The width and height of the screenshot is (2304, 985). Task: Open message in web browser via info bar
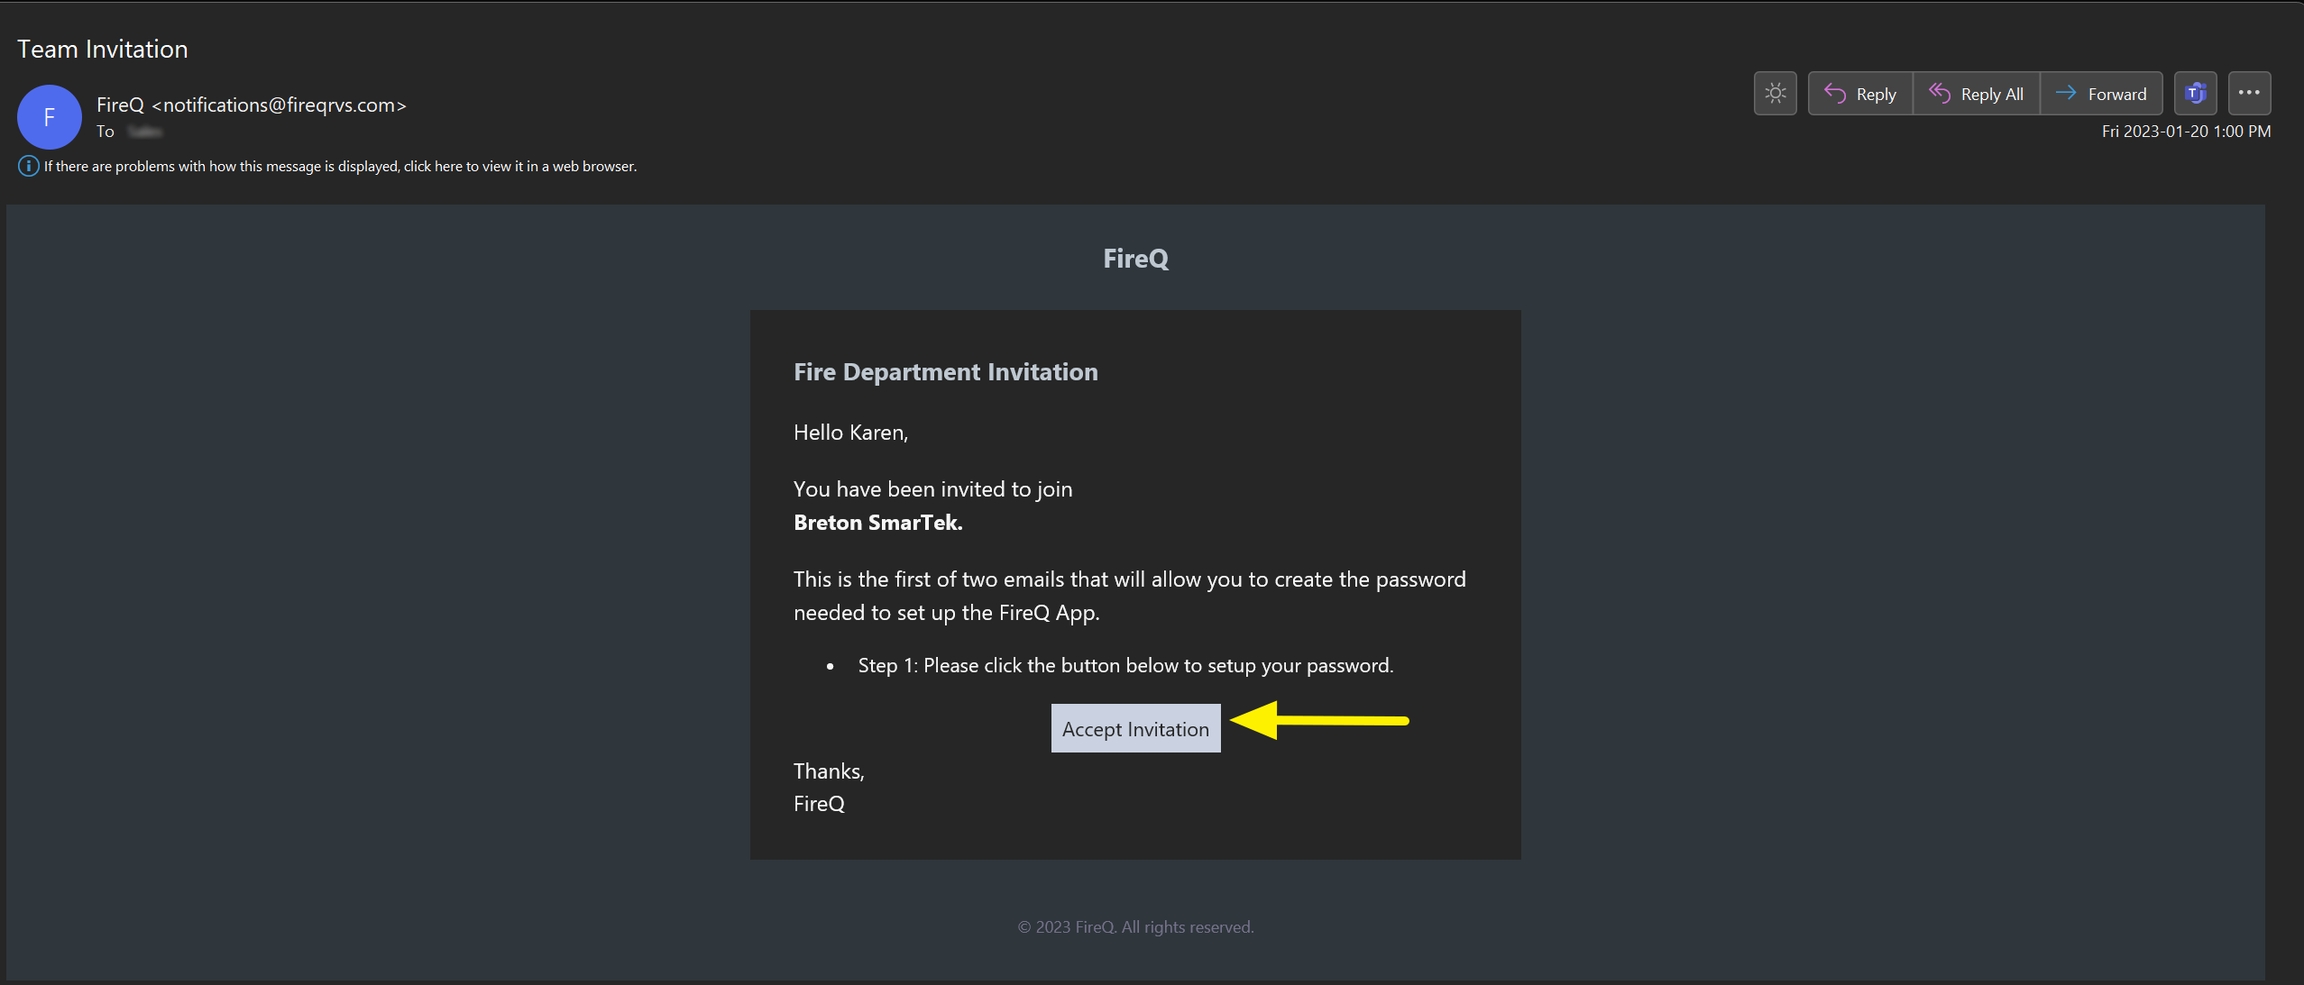pos(340,166)
